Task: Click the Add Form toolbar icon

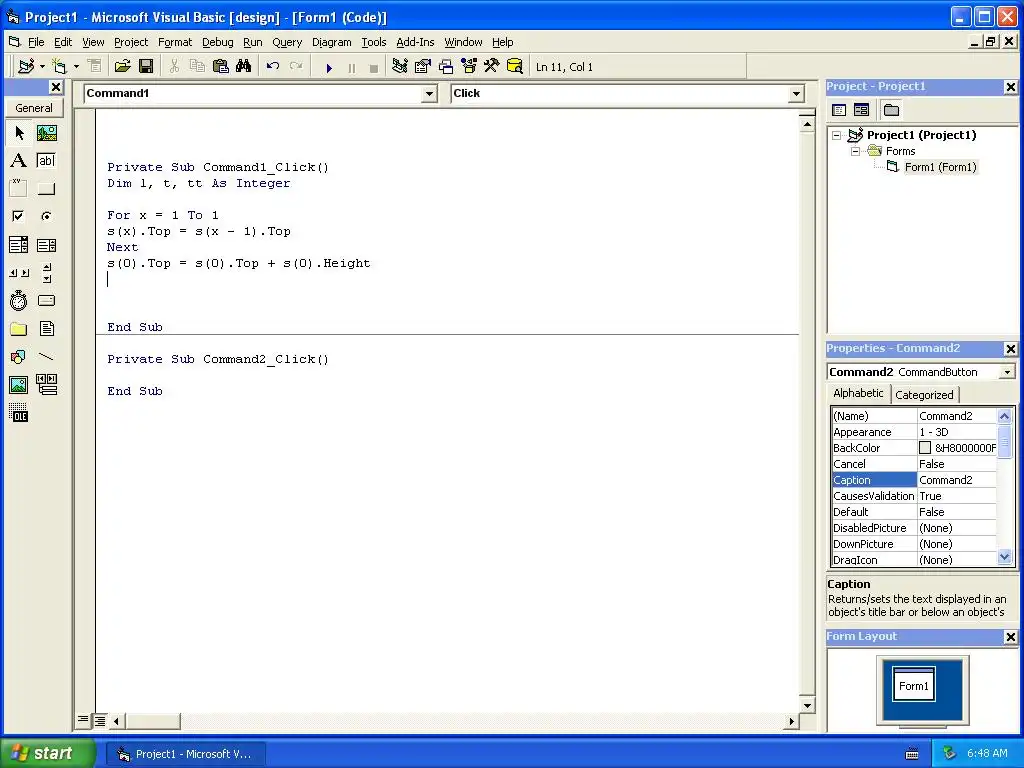Action: point(59,67)
